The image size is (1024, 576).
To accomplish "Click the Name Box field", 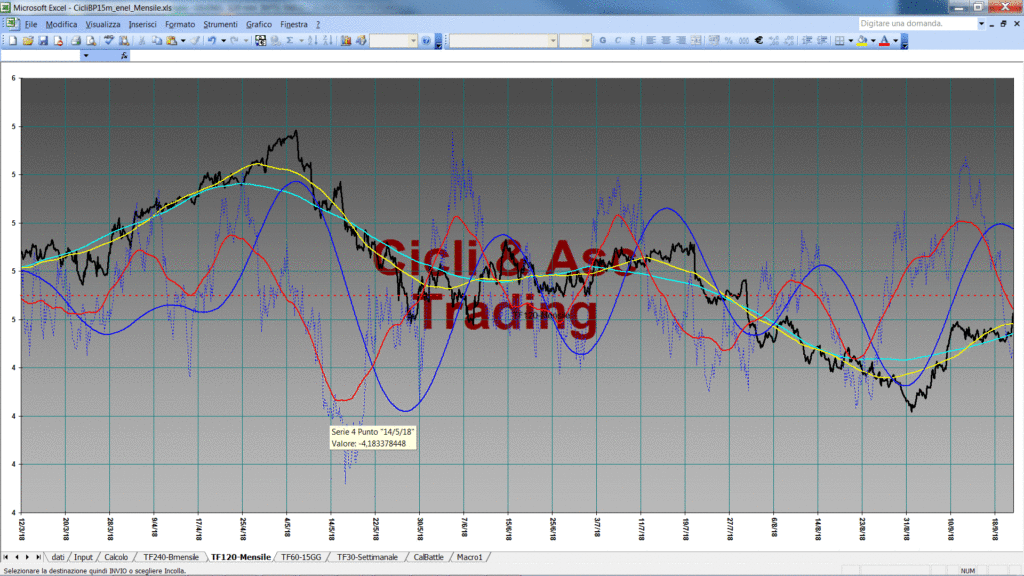I will point(40,56).
